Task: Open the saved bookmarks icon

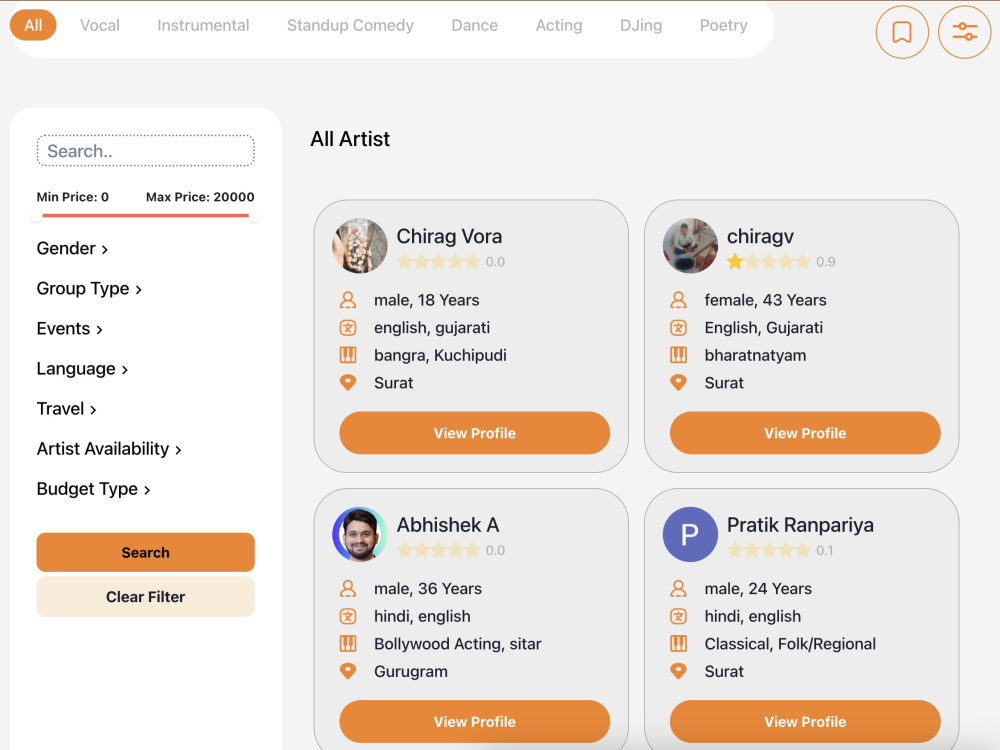Action: [902, 32]
